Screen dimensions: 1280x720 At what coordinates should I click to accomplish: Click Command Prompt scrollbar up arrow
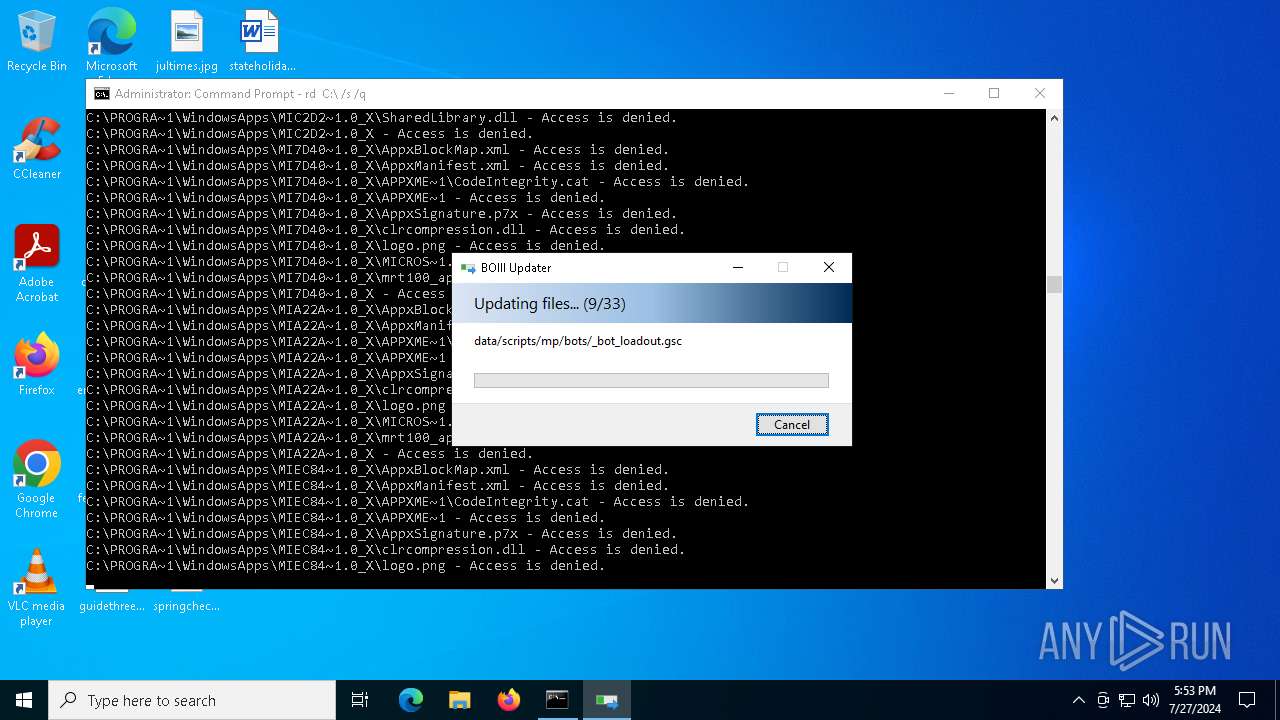(1054, 118)
